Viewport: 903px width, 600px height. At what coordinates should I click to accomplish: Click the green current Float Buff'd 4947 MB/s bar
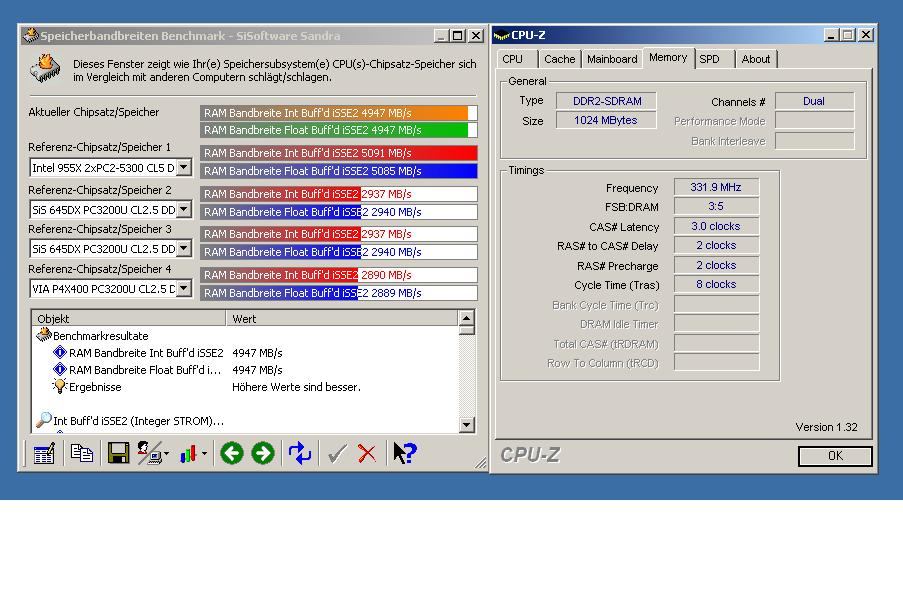(339, 130)
